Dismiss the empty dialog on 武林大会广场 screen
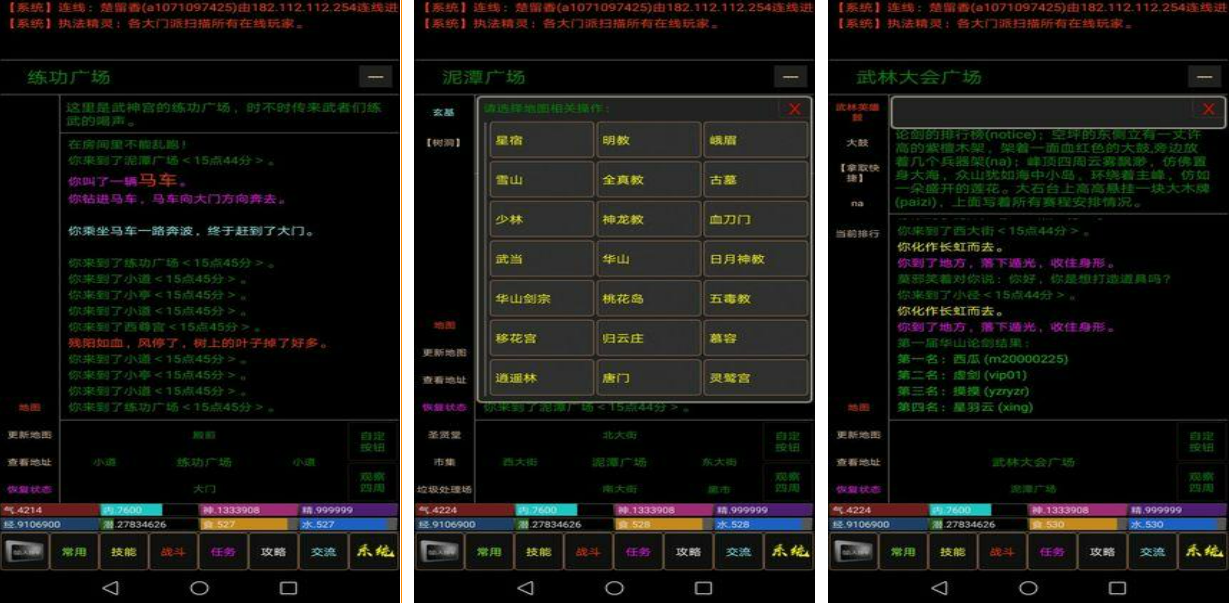 pyautogui.click(x=1208, y=109)
